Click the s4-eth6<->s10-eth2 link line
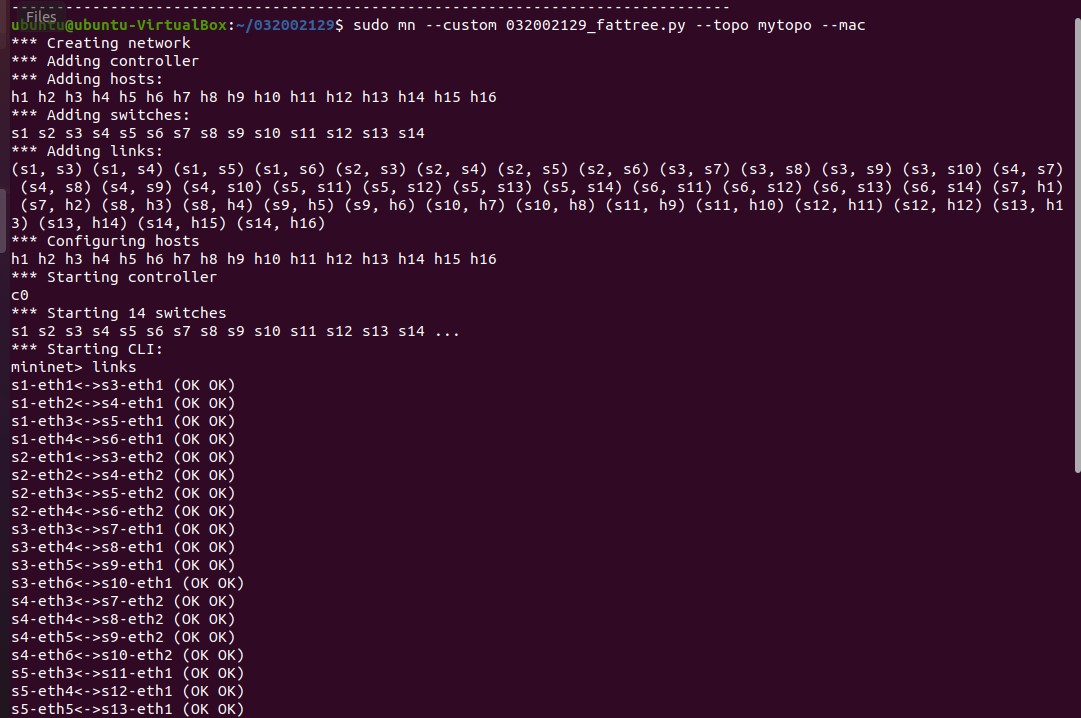Image resolution: width=1081 pixels, height=718 pixels. pyautogui.click(x=127, y=655)
